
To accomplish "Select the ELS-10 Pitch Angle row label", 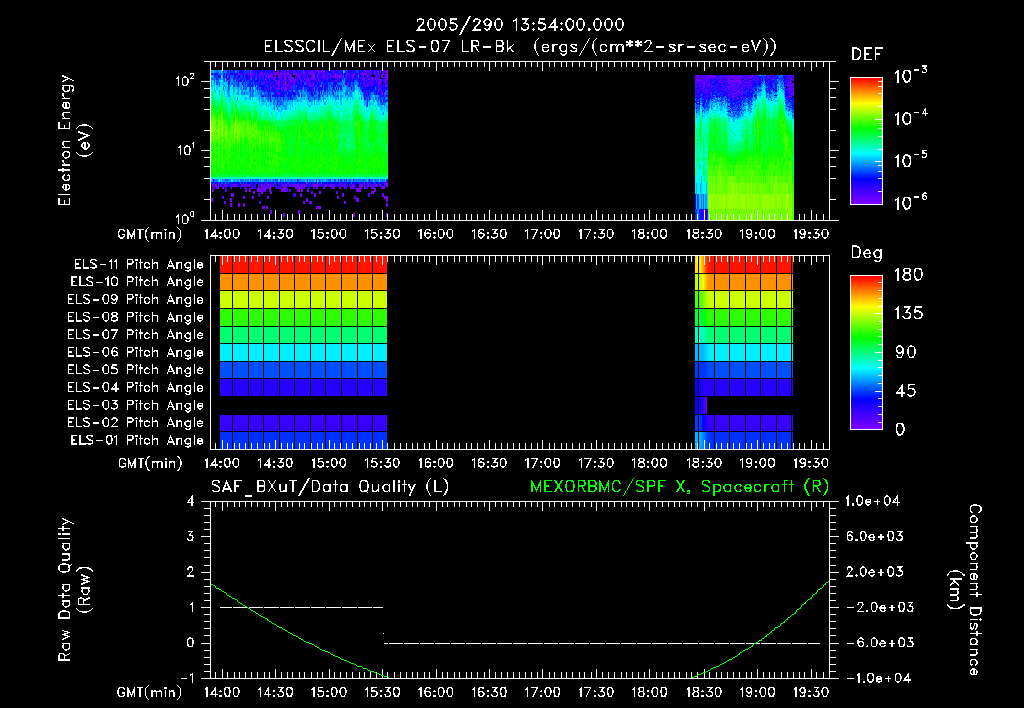I will click(136, 282).
